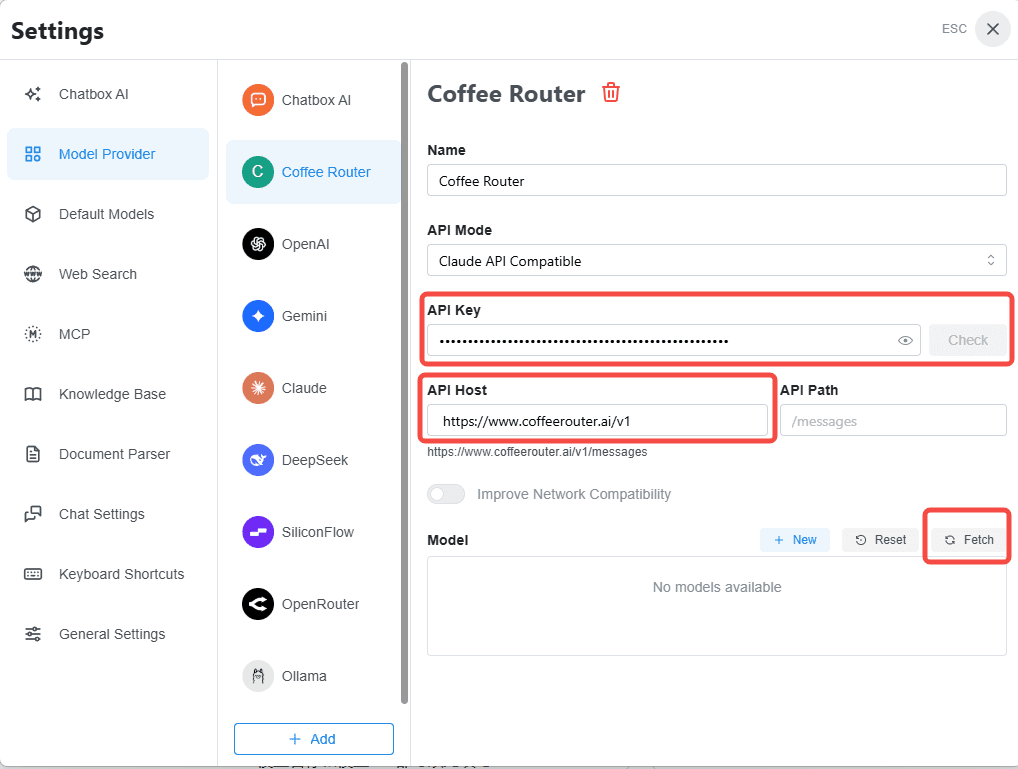This screenshot has height=769, width=1018.
Task: Open the Default Models settings section
Action: pos(106,214)
